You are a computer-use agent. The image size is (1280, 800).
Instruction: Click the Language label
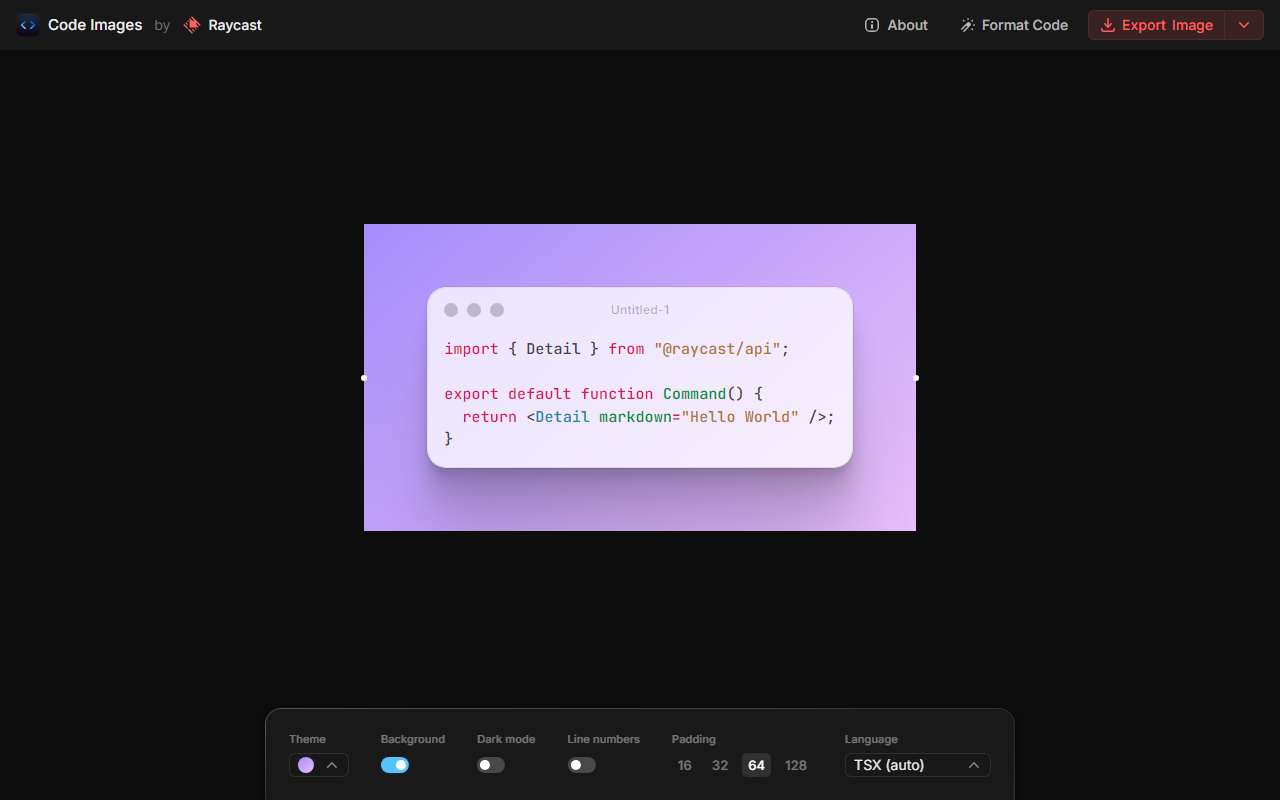[x=871, y=739]
